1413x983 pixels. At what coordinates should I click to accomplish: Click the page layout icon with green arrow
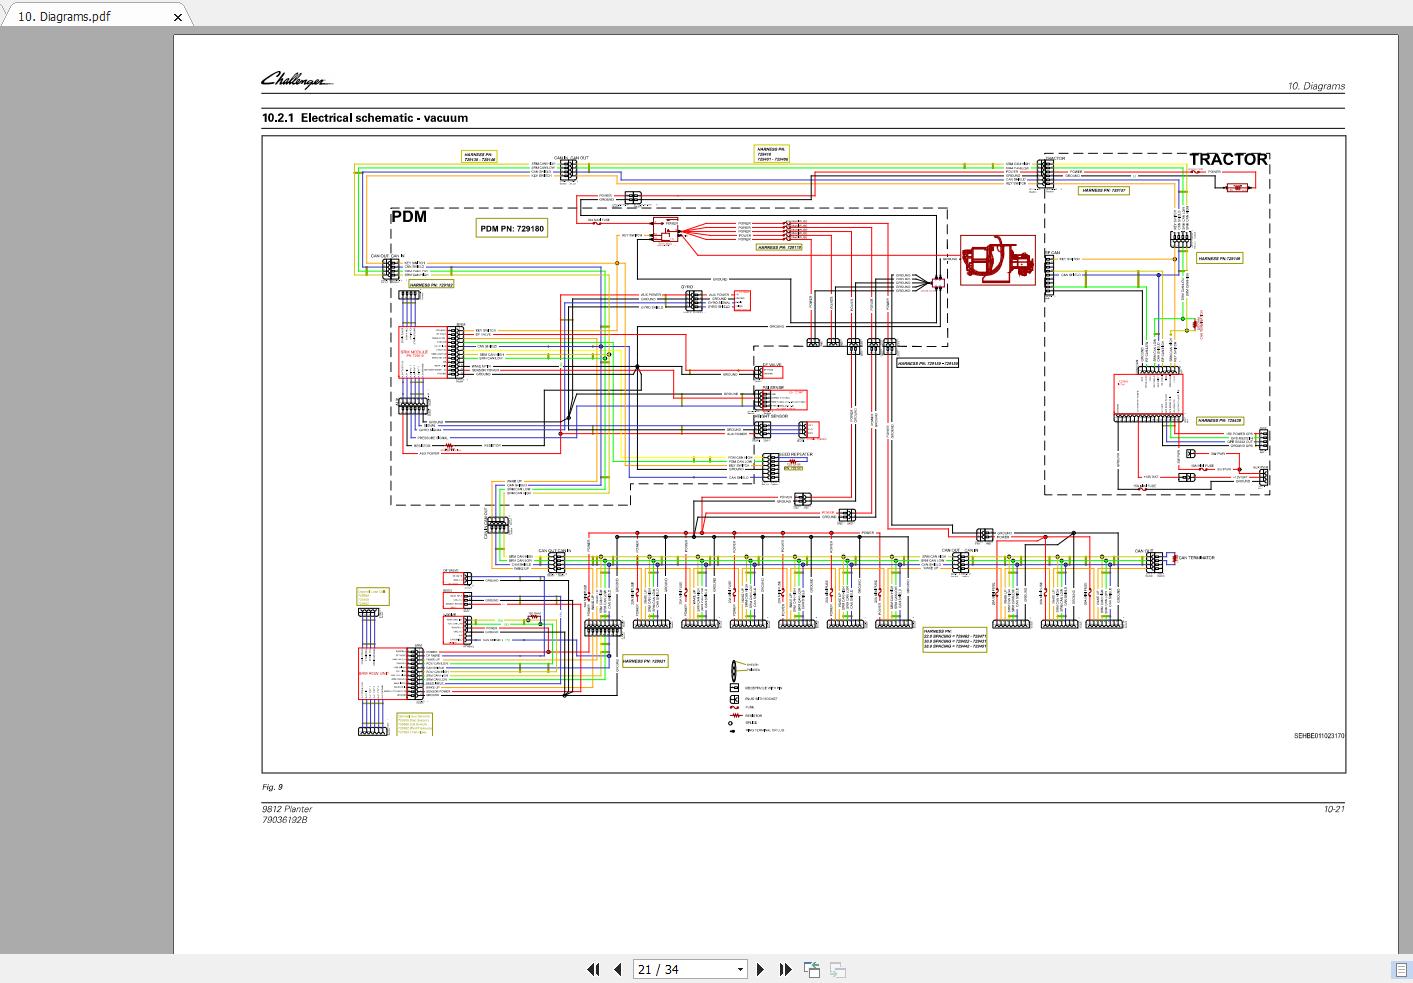click(x=811, y=969)
